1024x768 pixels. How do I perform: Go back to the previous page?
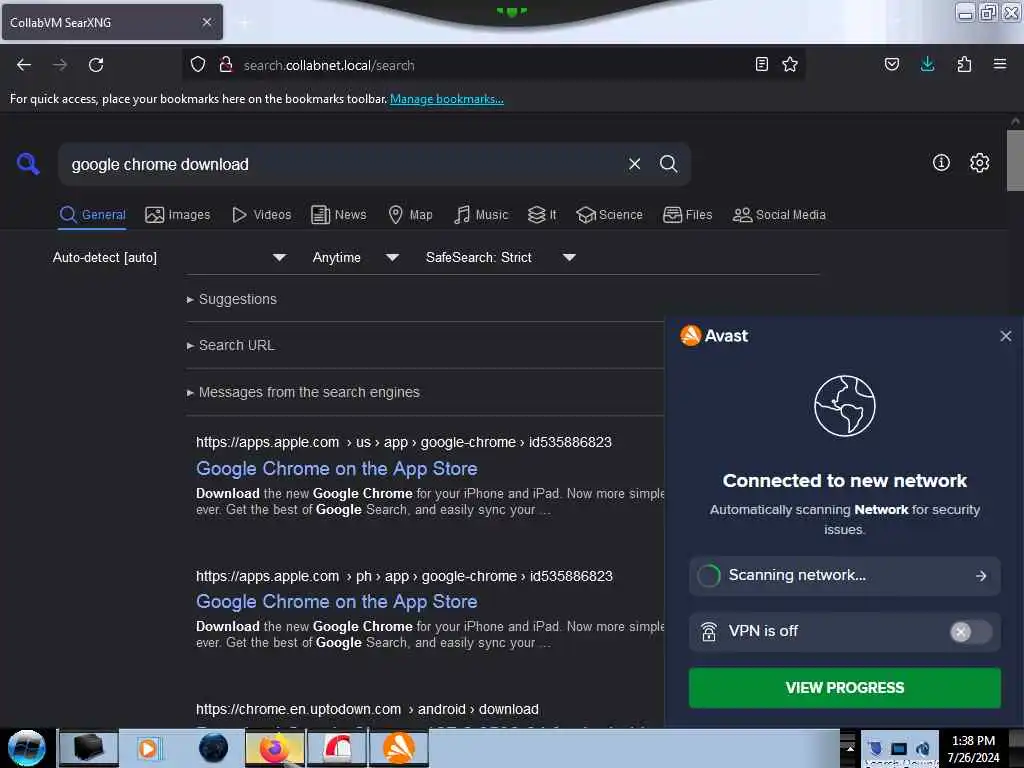point(24,65)
